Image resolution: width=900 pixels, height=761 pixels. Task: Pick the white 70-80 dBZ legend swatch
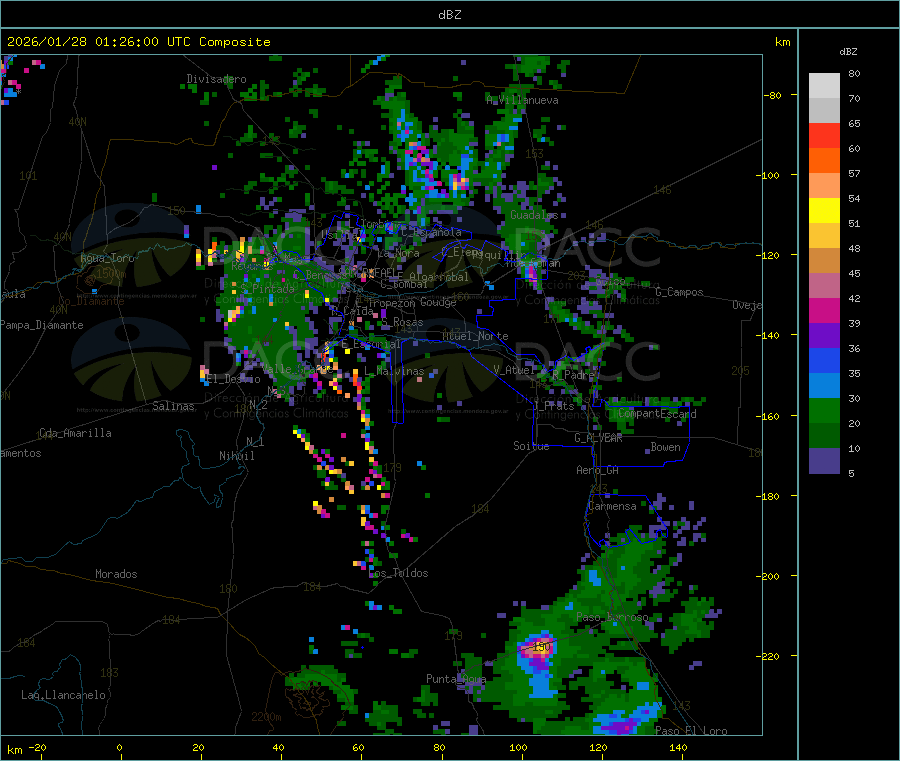pos(824,86)
